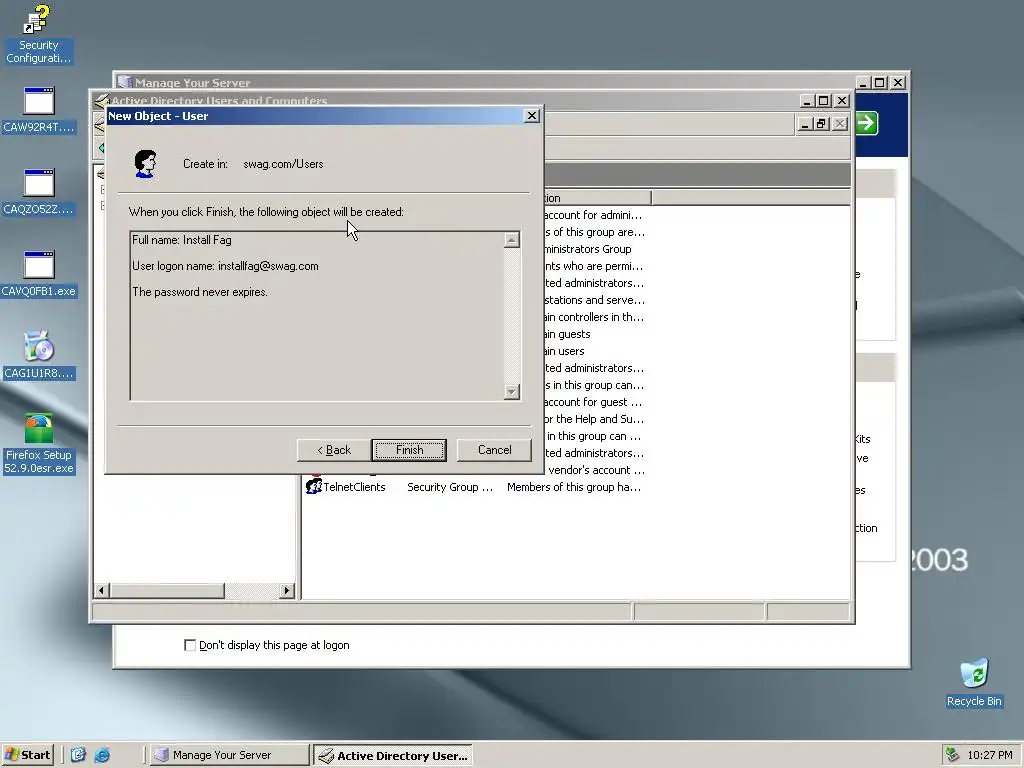Image resolution: width=1024 pixels, height=768 pixels.
Task: Click the tree pane horizontal scrollbar thumb
Action: (x=167, y=590)
